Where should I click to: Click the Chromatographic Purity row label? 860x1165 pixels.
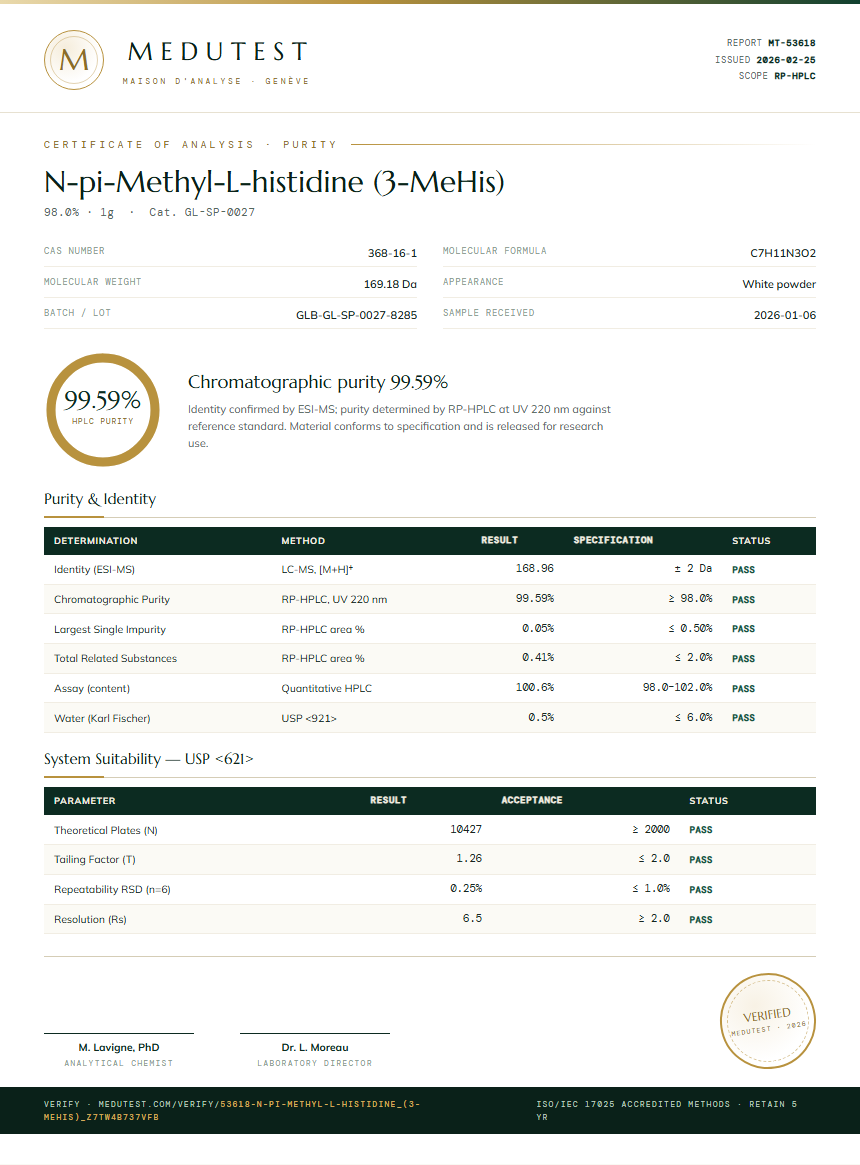[x=111, y=600]
